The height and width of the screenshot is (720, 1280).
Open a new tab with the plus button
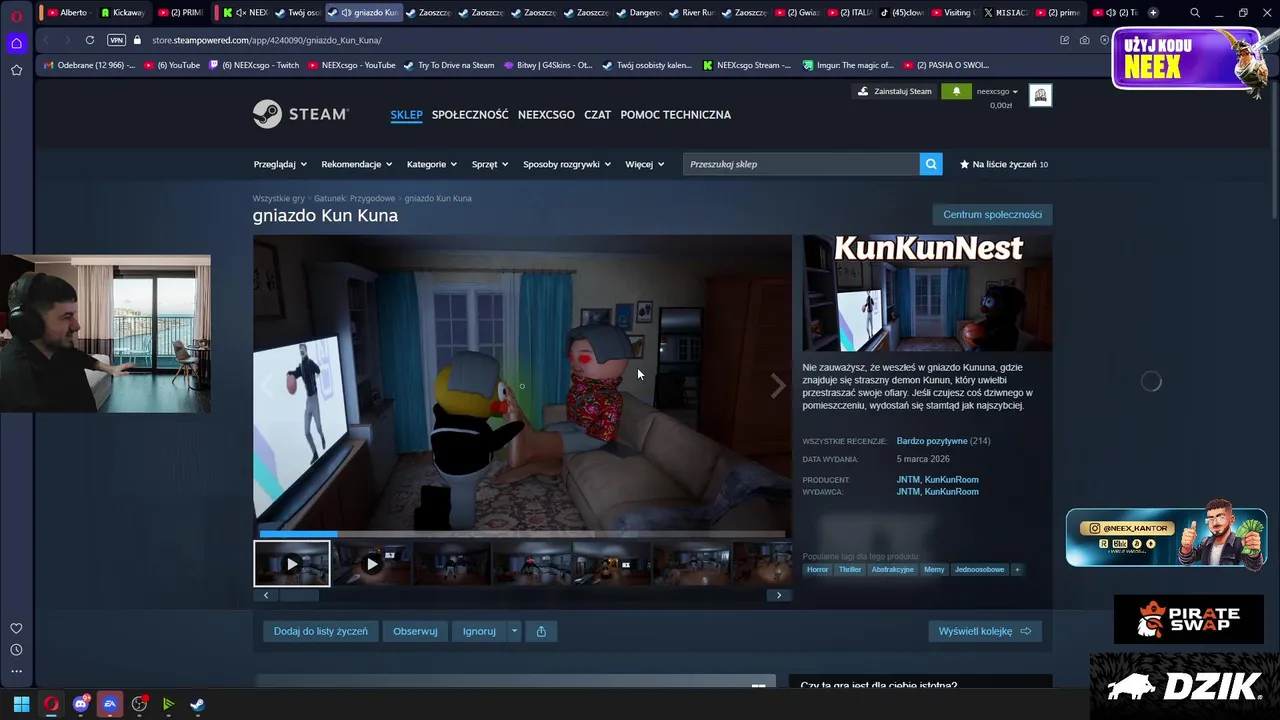1153,12
